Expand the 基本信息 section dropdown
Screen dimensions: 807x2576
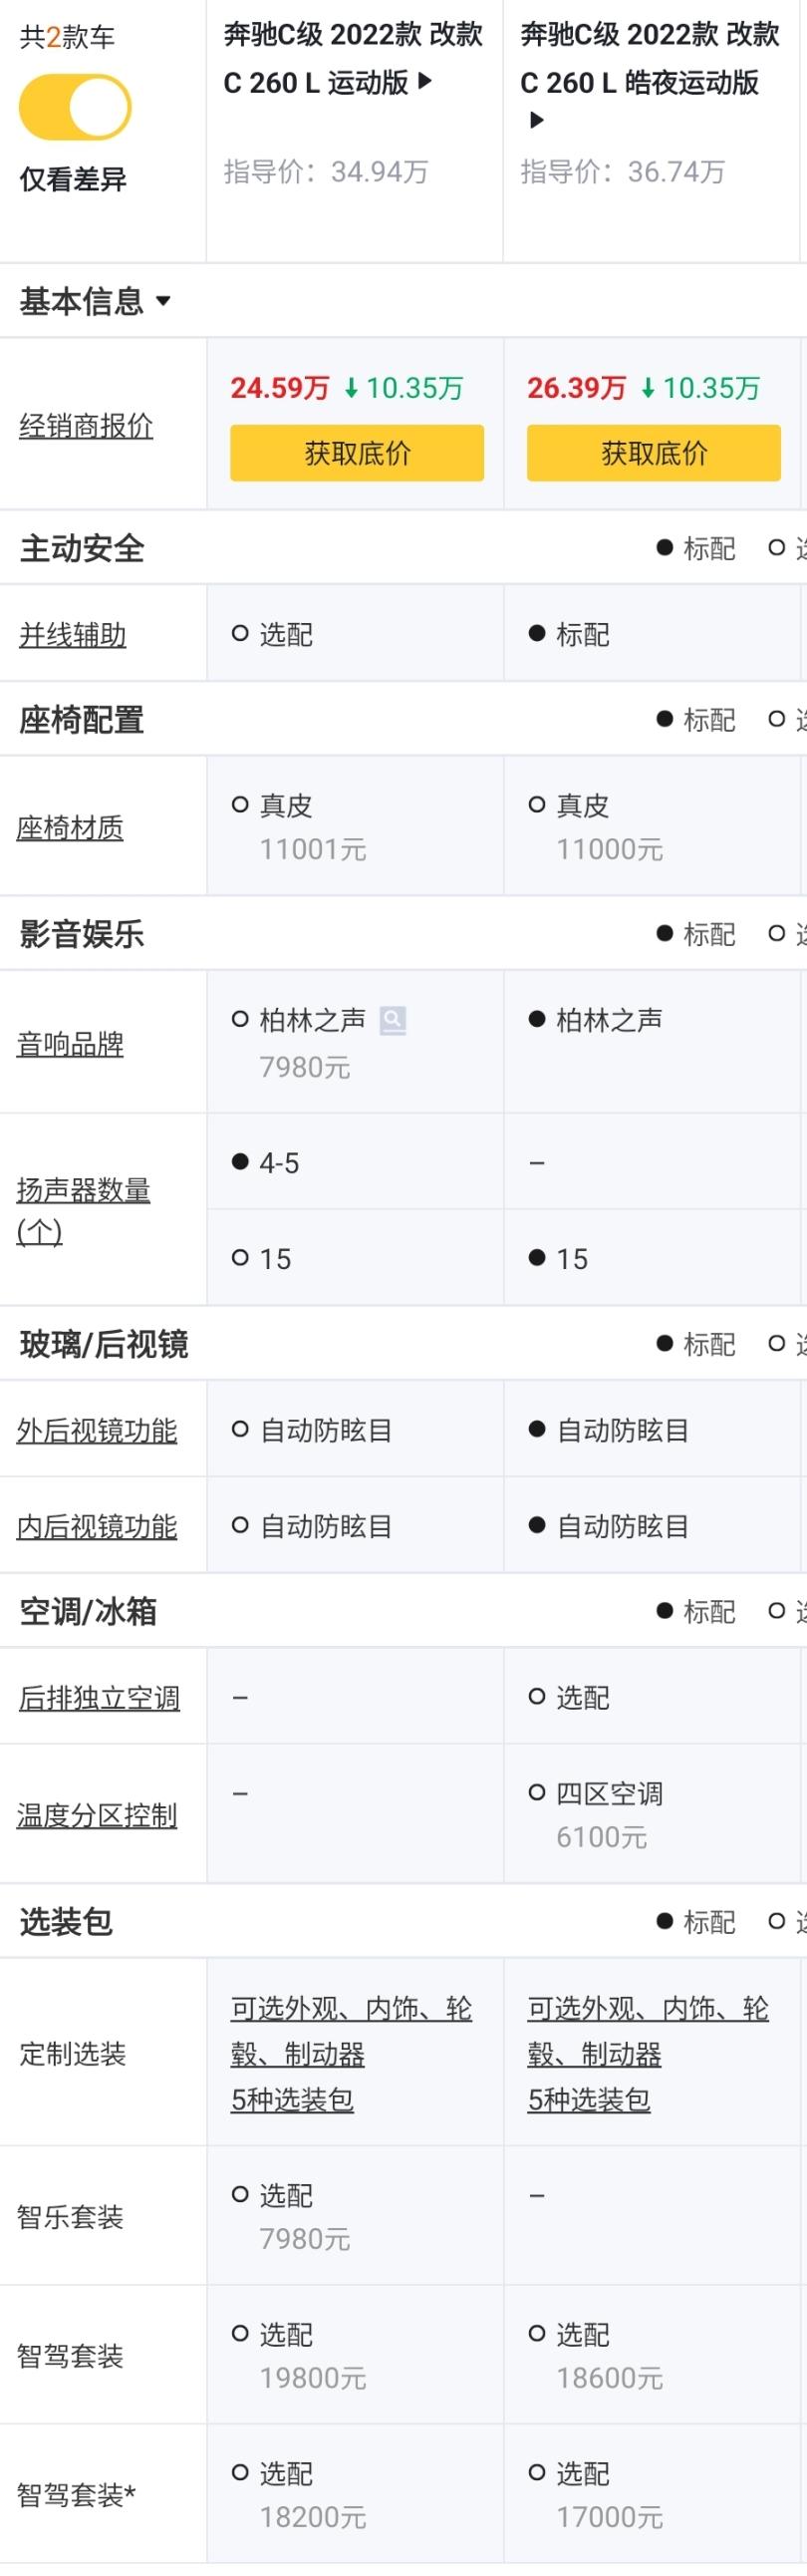[163, 301]
